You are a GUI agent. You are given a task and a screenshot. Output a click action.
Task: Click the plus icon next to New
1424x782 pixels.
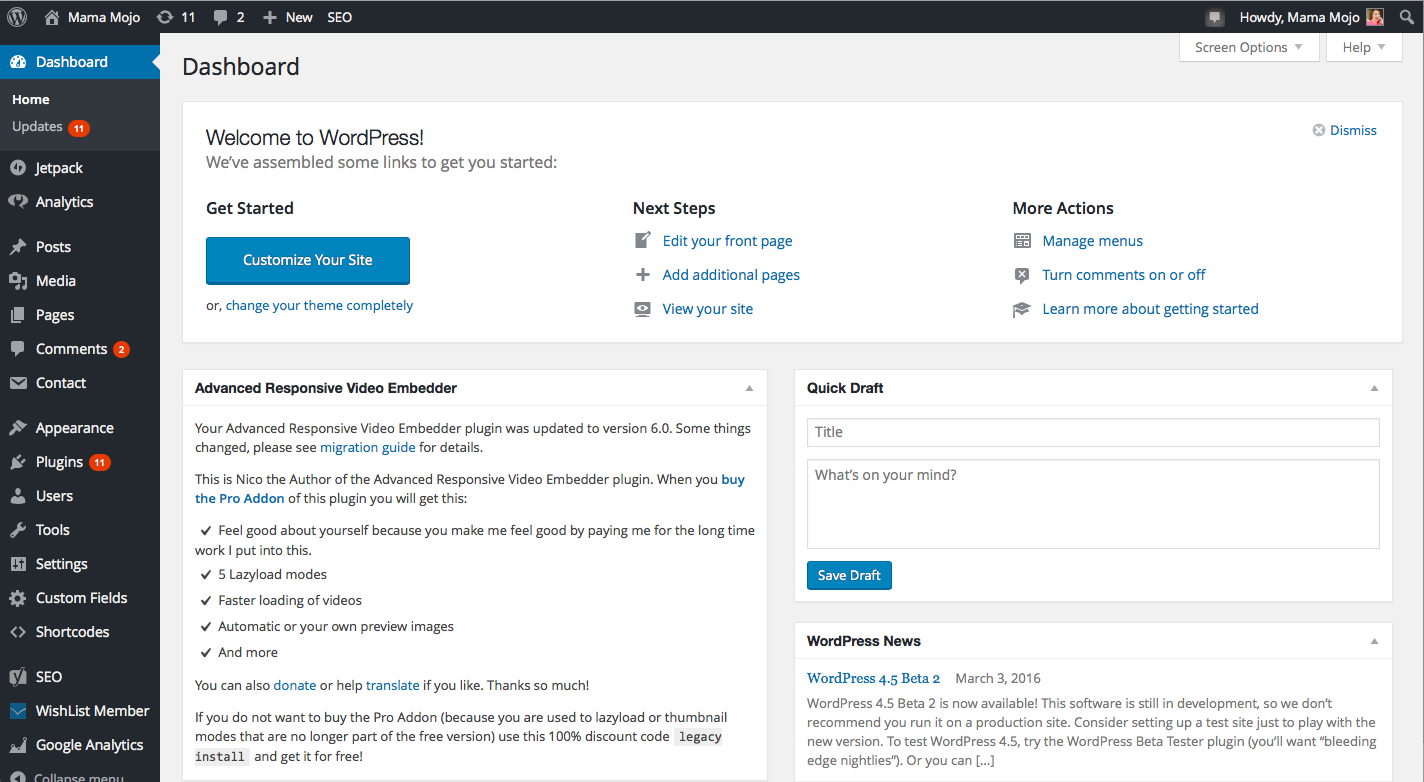click(x=270, y=17)
